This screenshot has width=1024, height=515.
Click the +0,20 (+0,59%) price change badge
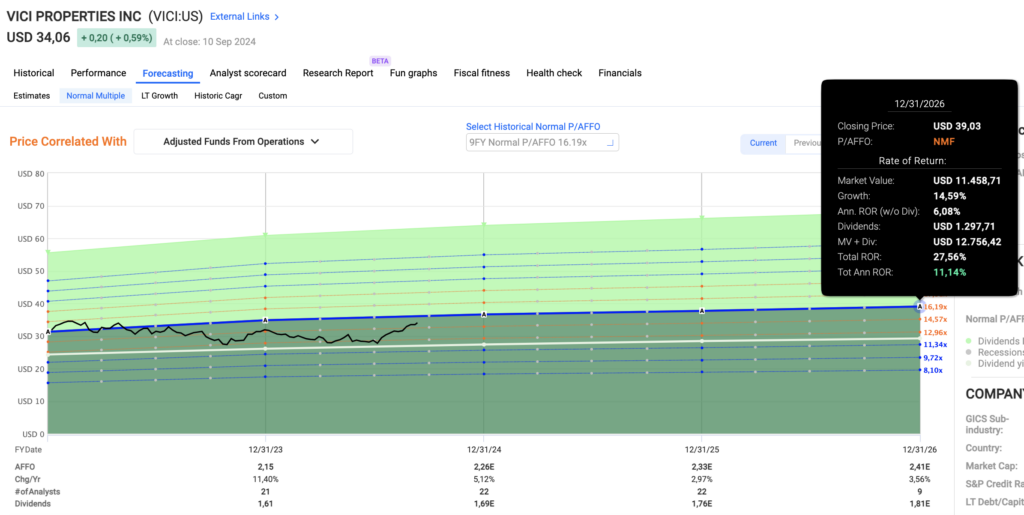click(117, 38)
